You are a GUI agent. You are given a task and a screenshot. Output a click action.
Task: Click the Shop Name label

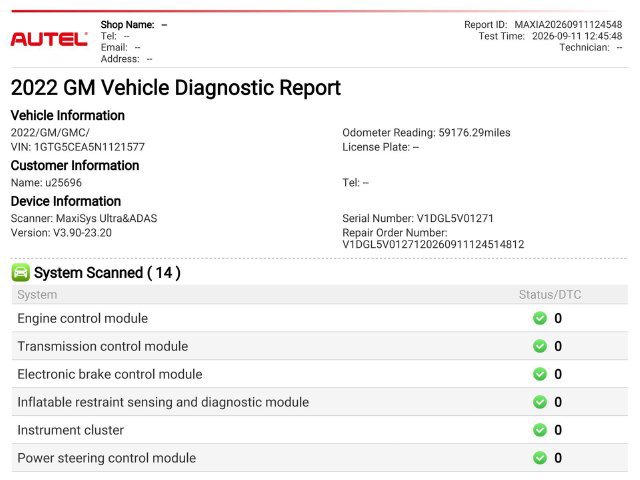pyautogui.click(x=127, y=24)
